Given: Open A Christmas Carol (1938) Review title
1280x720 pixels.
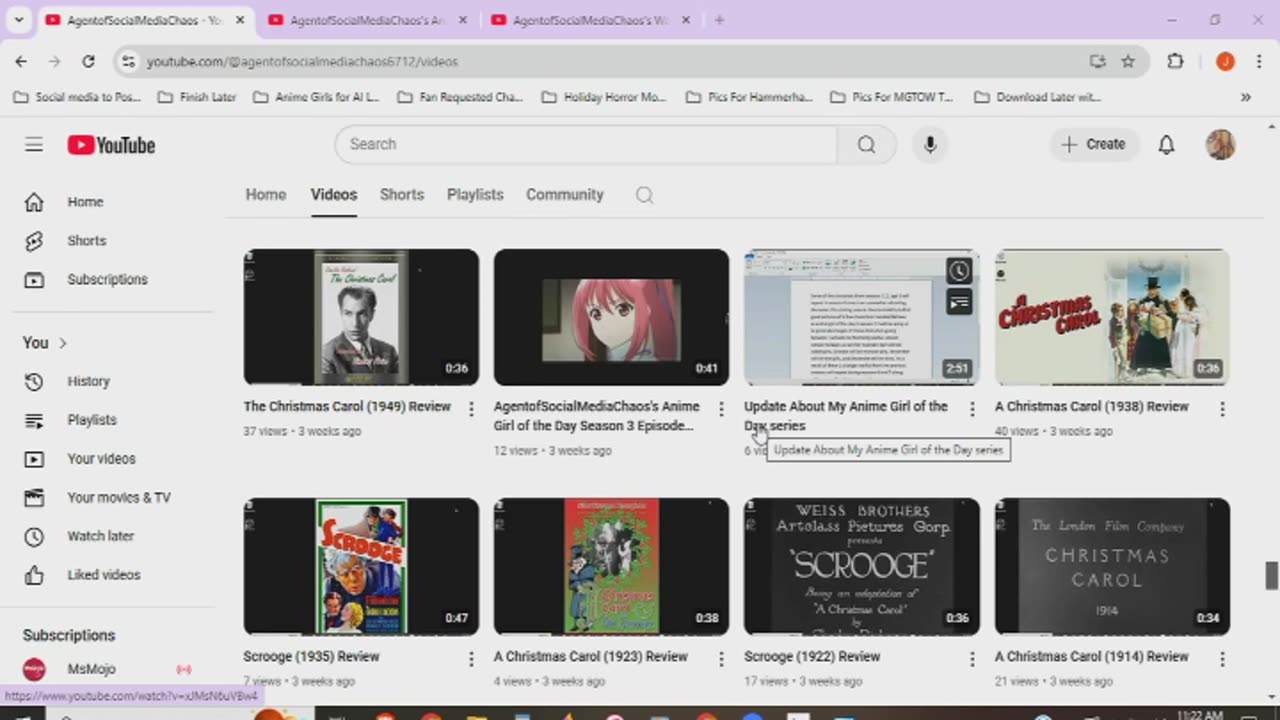Looking at the screenshot, I should [1092, 407].
